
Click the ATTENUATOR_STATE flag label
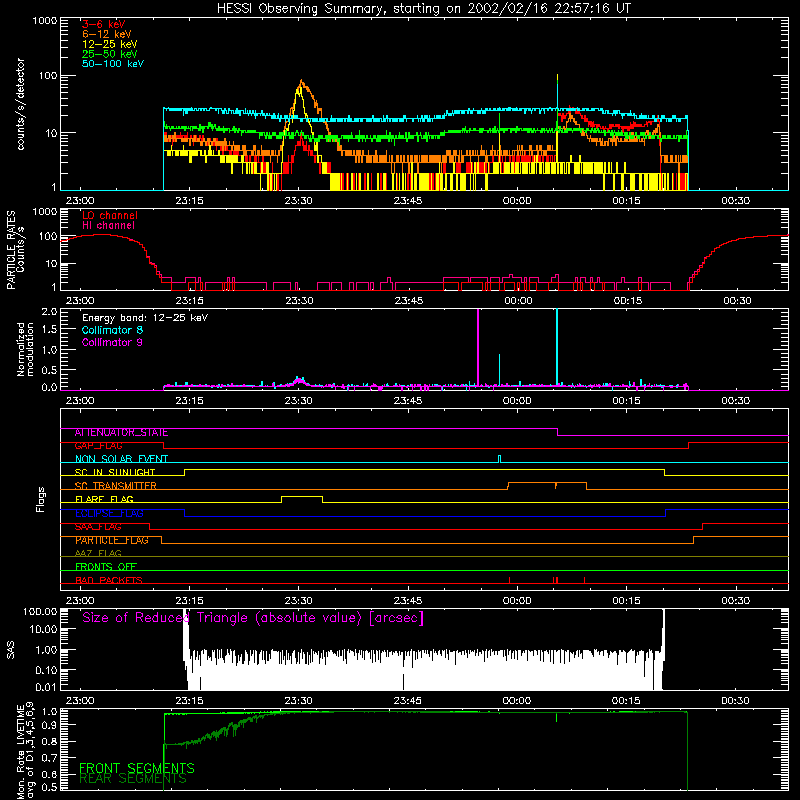[121, 433]
